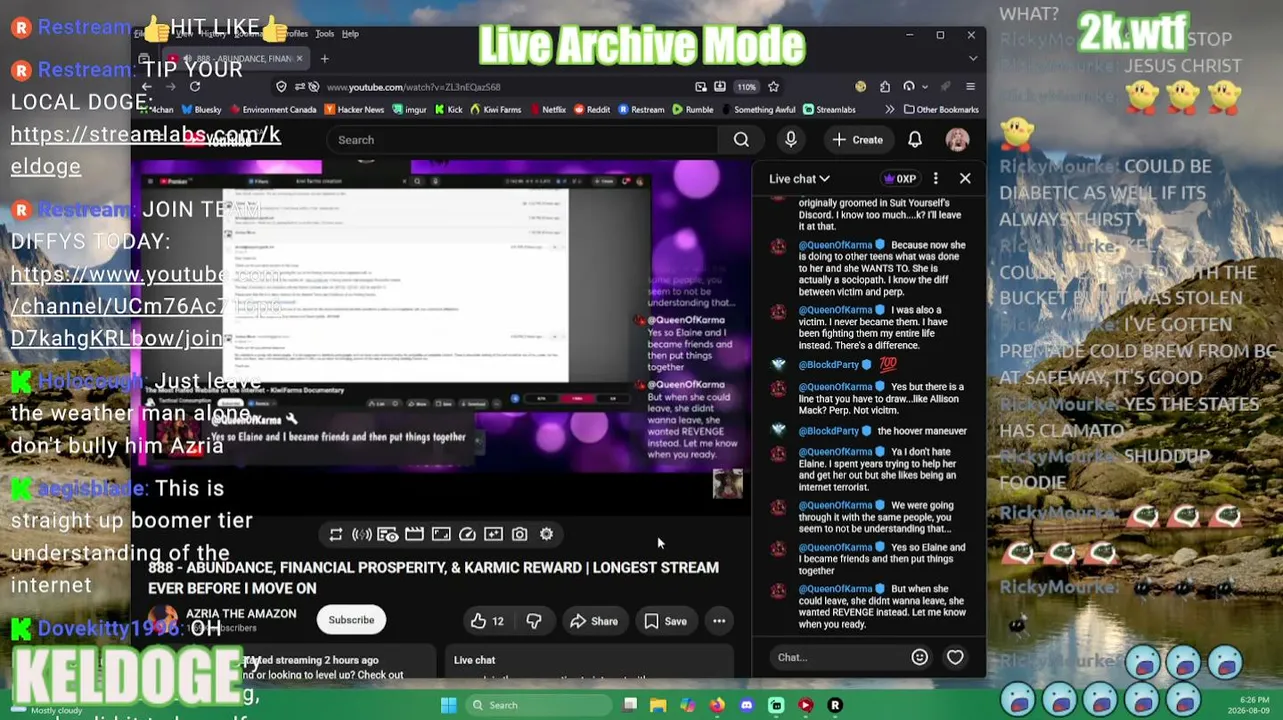Start voice search with the microphone icon
Image resolution: width=1283 pixels, height=720 pixels.
pyautogui.click(x=791, y=140)
